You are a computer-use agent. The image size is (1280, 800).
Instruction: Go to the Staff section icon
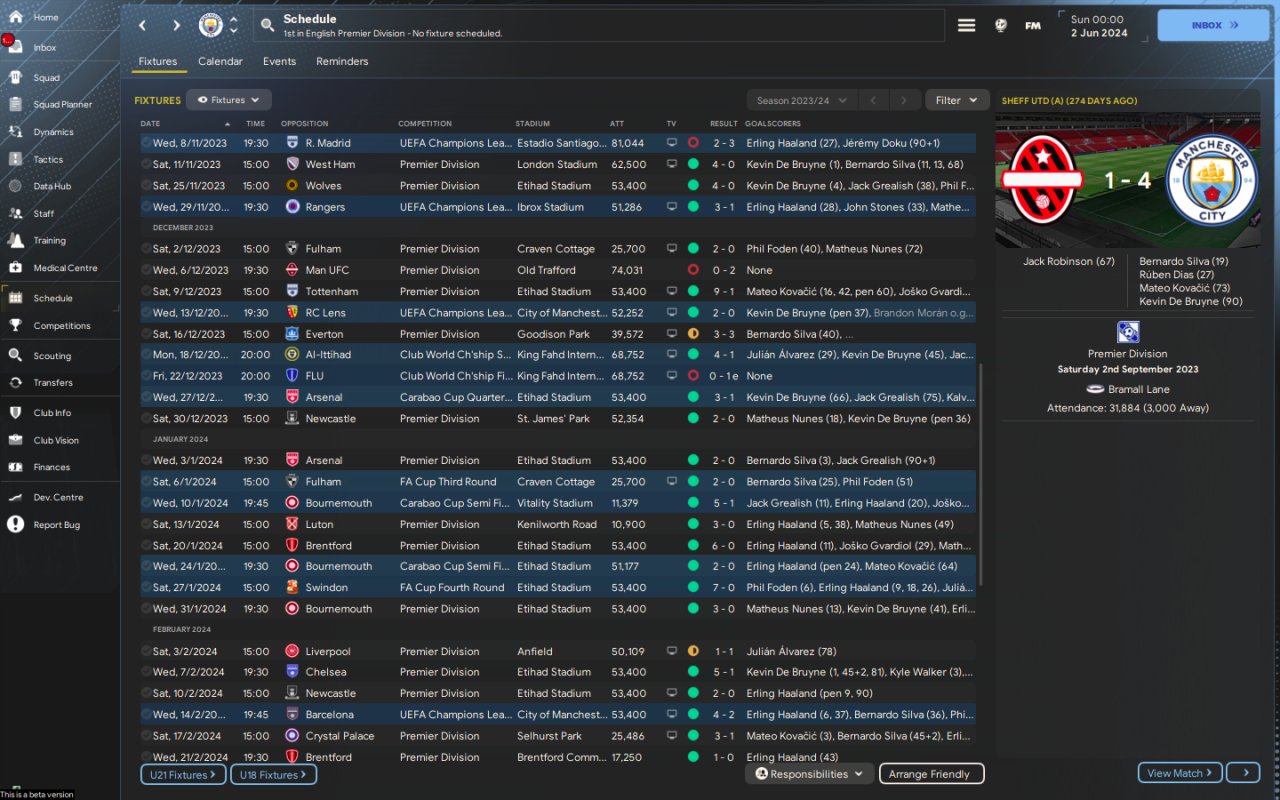15,213
